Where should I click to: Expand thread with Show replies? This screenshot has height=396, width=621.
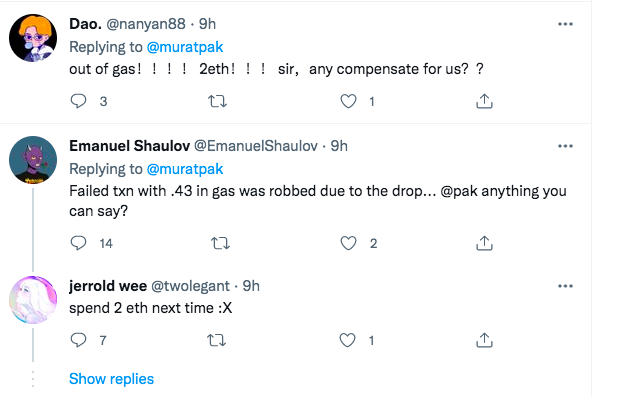[111, 379]
